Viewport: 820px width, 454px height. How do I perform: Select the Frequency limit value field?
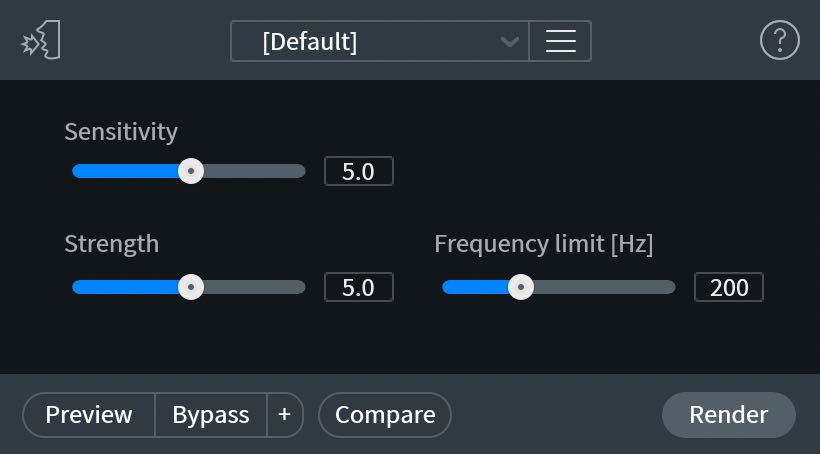pyautogui.click(x=729, y=288)
